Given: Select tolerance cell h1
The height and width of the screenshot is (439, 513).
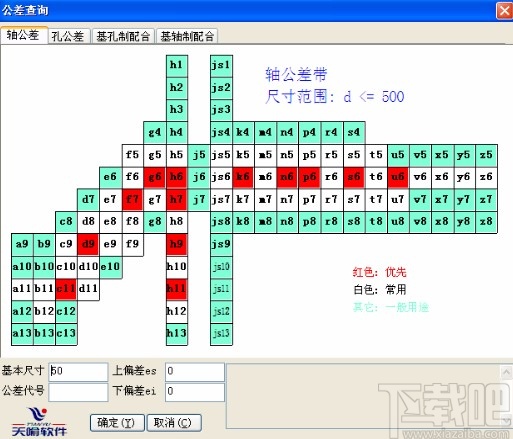Looking at the screenshot, I should [177, 66].
